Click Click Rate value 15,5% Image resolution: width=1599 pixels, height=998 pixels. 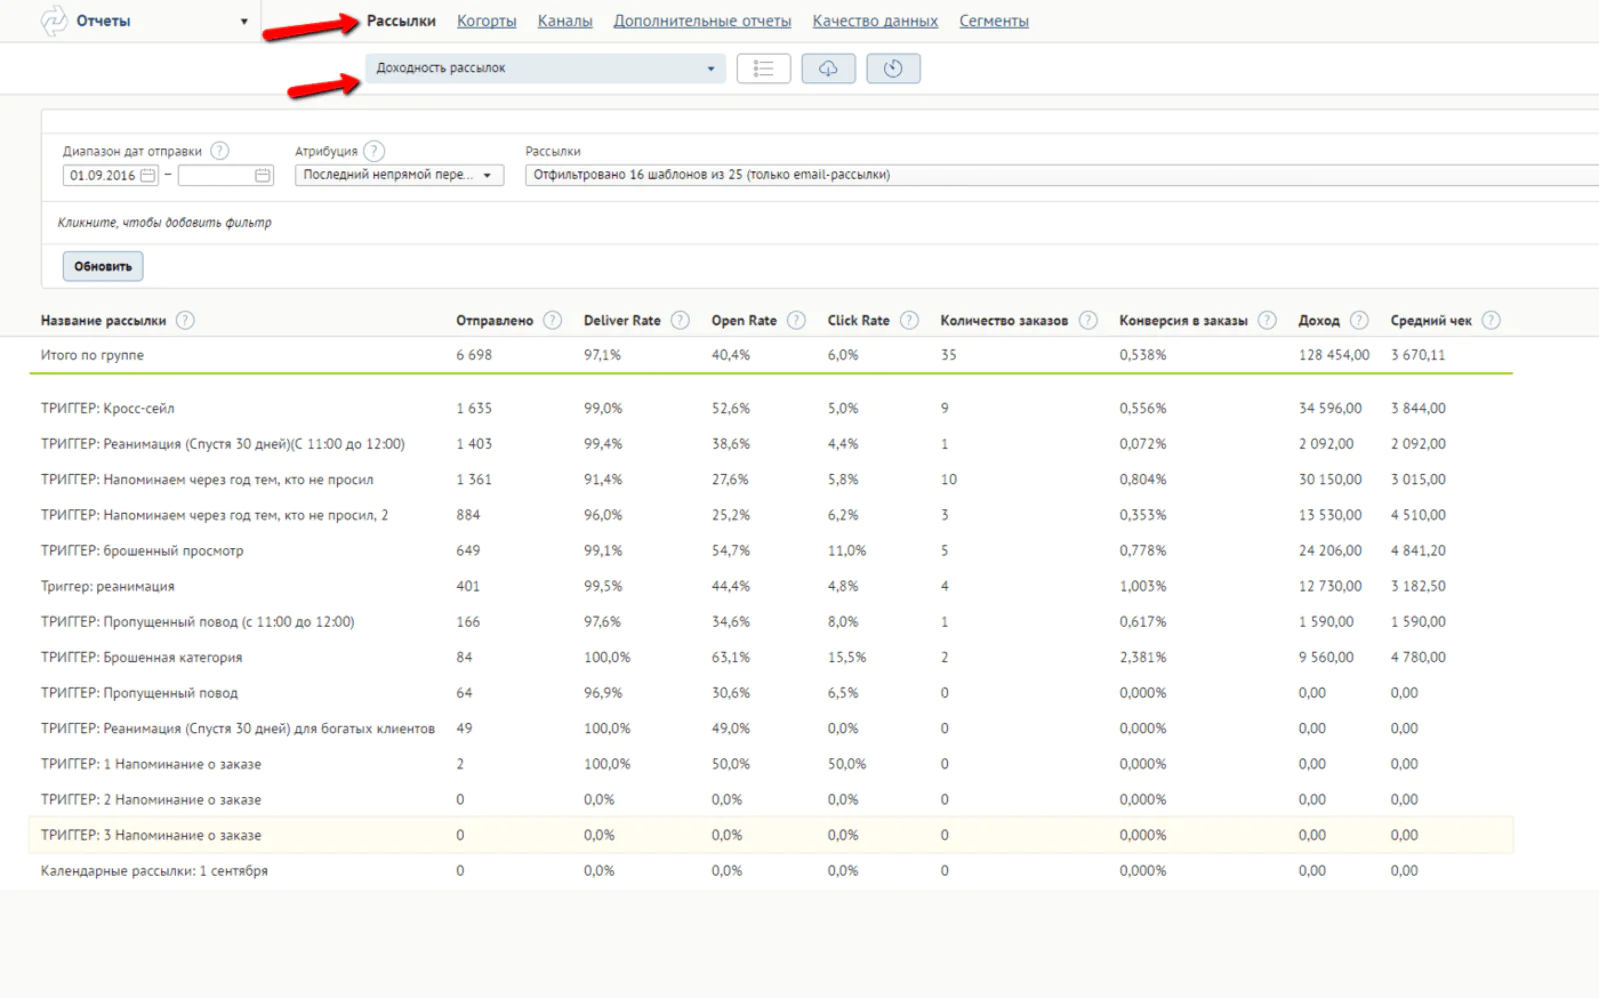click(847, 657)
